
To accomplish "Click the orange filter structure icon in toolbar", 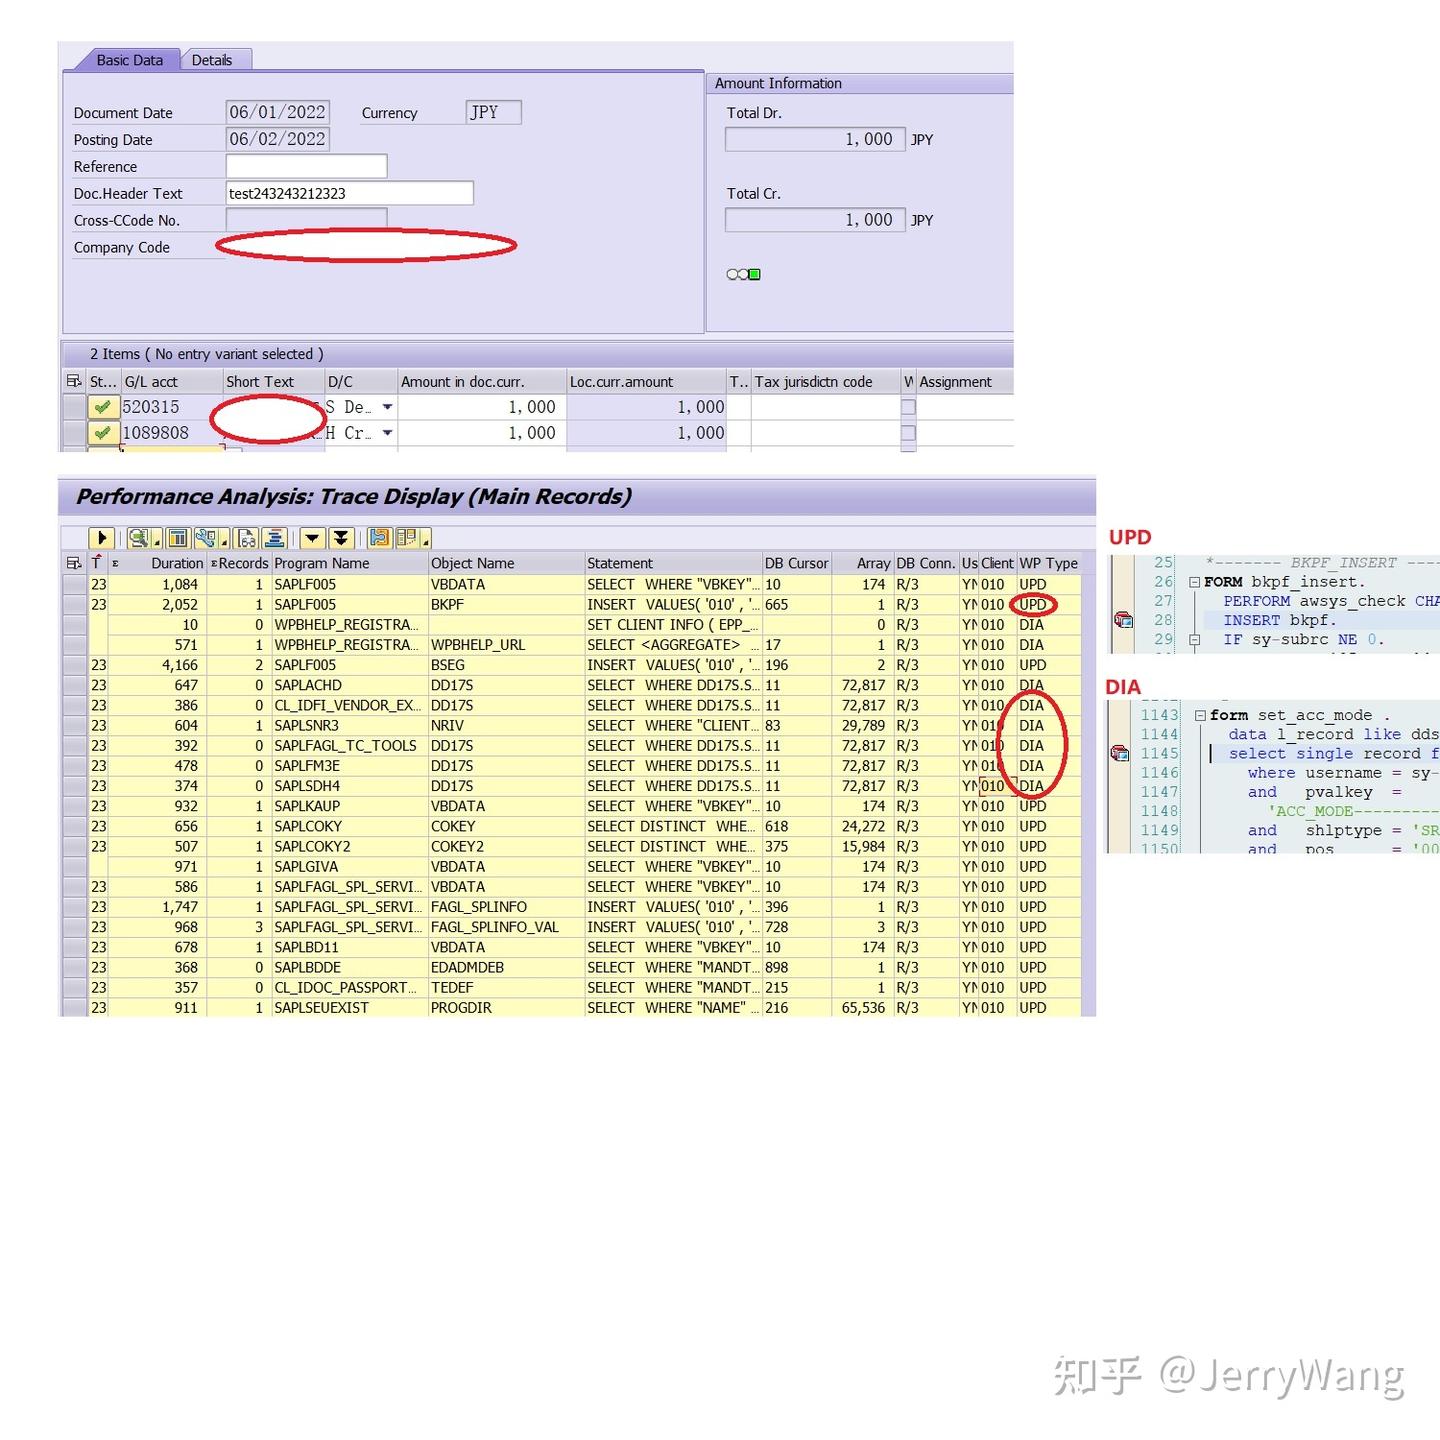I will point(380,538).
